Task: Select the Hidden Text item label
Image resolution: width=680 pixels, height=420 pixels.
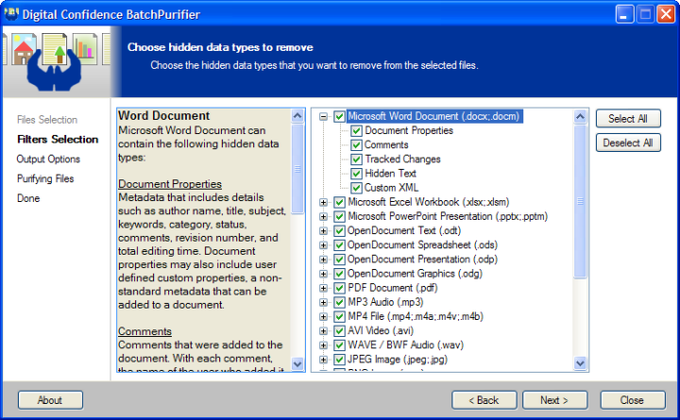Action: [x=390, y=174]
